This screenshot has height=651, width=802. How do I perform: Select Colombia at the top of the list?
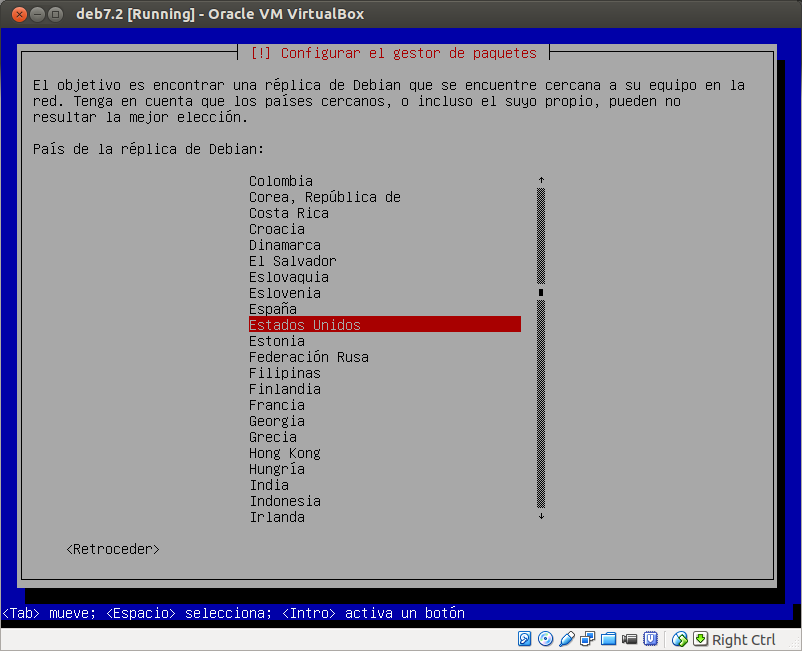[x=281, y=181]
